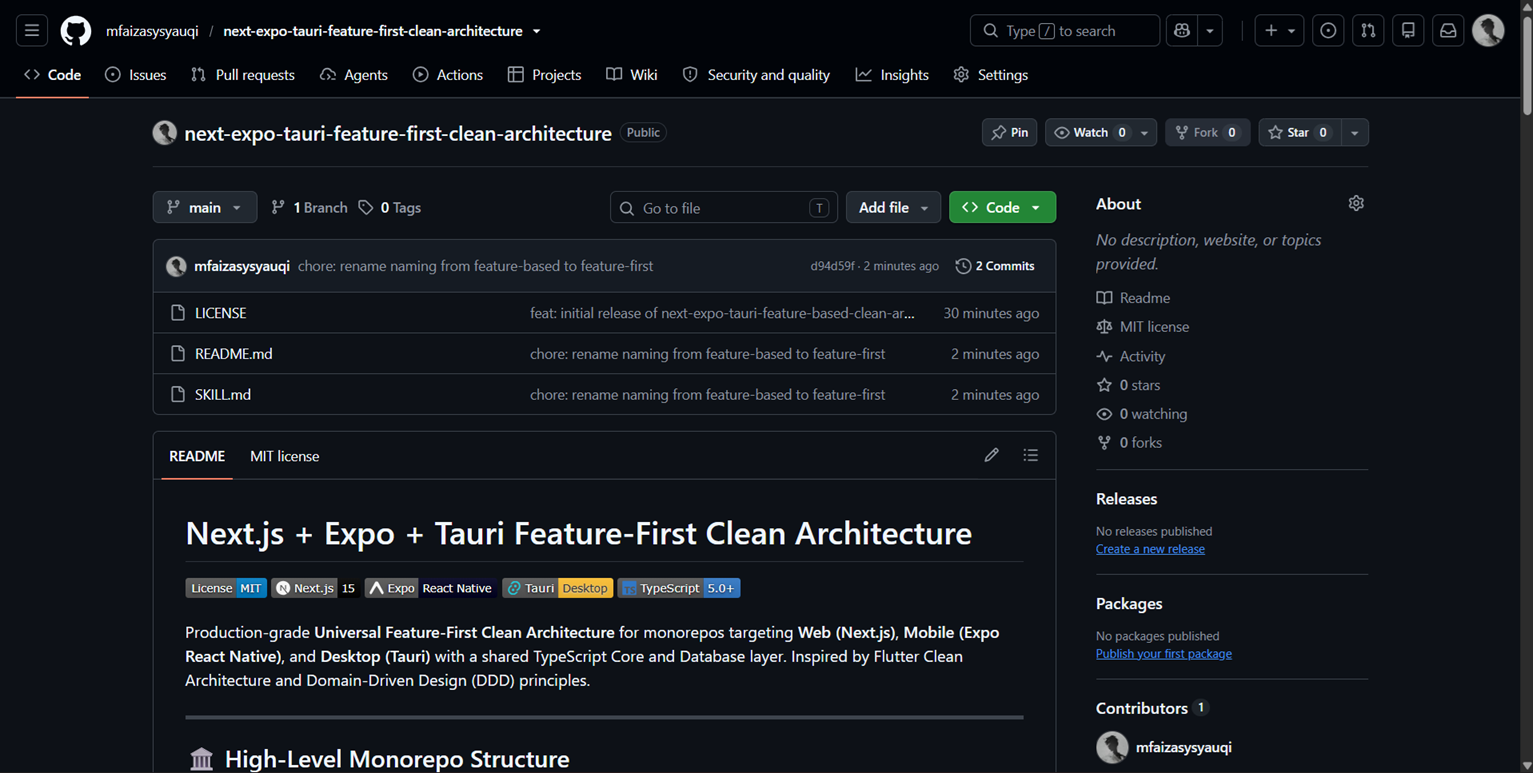Screen dimensions: 1533x773
Task: Star this repository
Action: coord(1298,132)
